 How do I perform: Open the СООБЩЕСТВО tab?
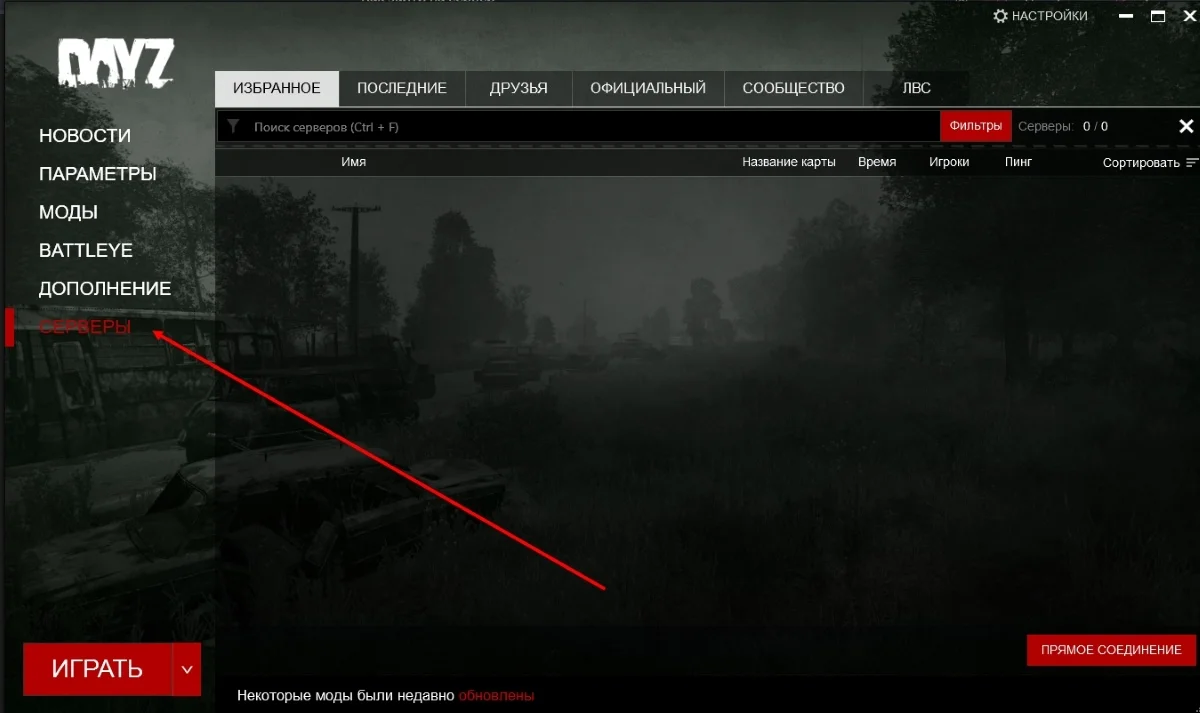point(794,88)
